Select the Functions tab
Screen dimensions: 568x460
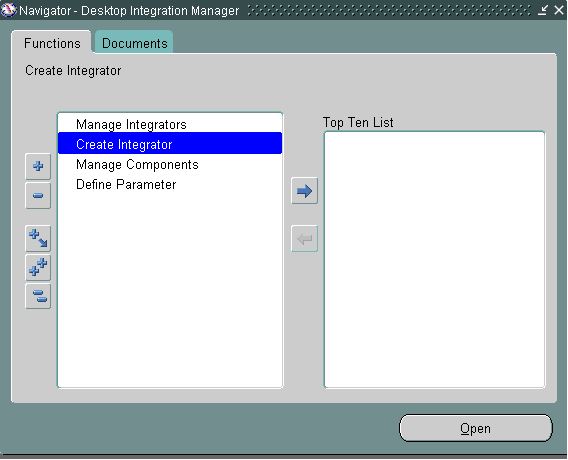(x=52, y=43)
